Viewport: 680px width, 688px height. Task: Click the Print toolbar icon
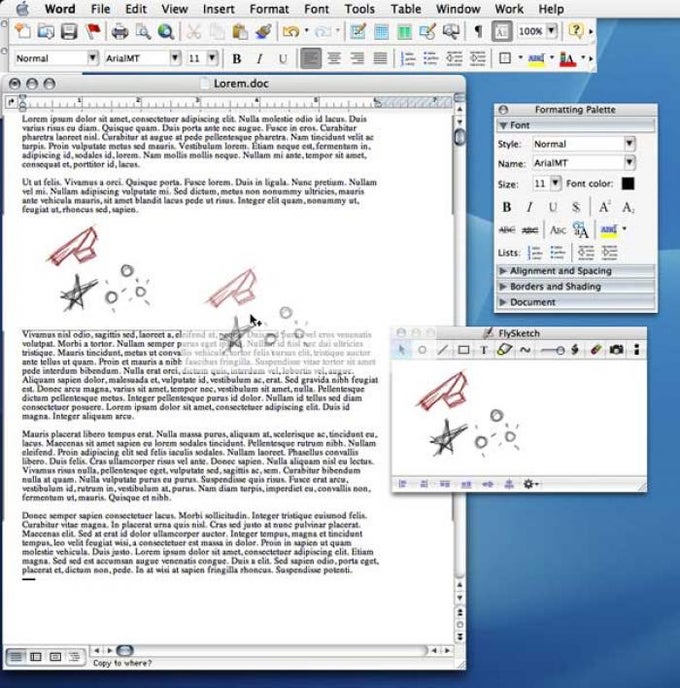click(x=119, y=31)
